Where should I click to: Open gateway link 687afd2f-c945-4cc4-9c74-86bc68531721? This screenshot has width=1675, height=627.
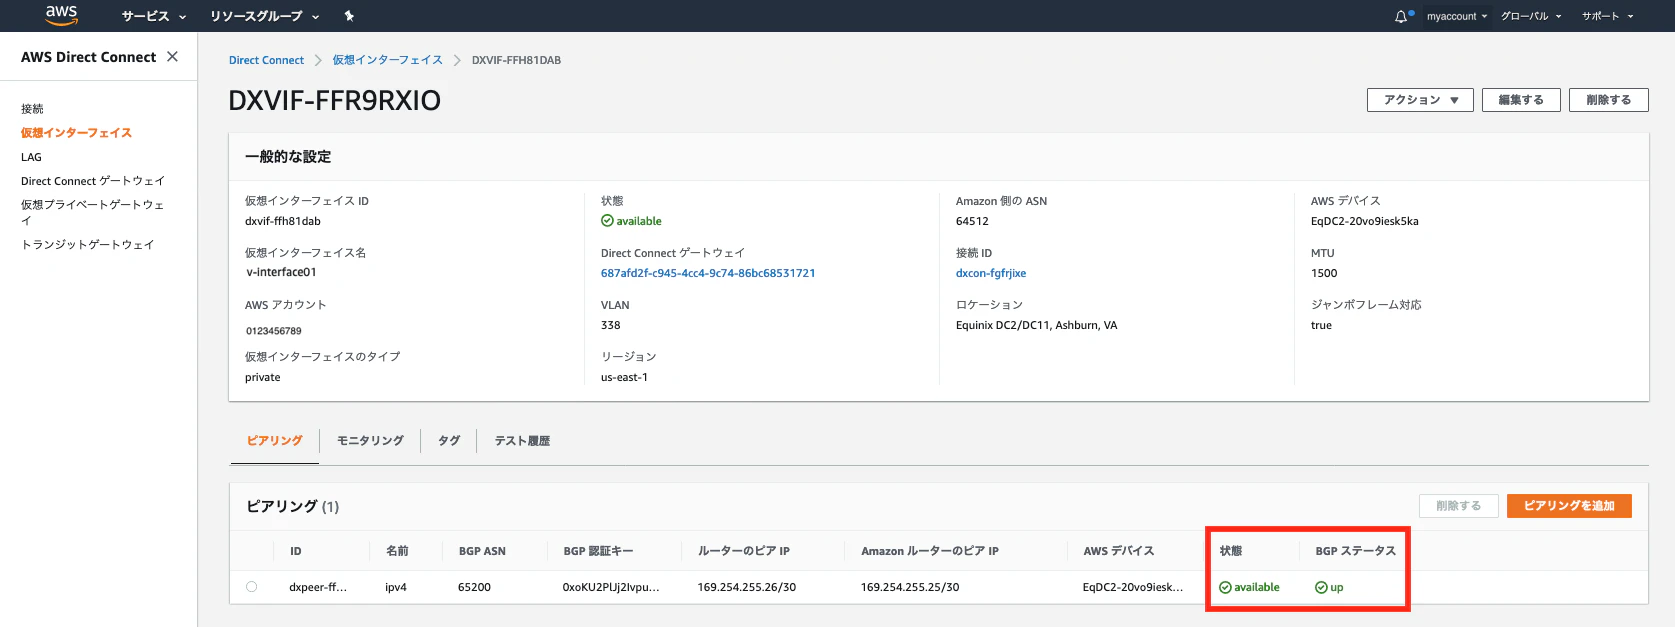tap(708, 273)
